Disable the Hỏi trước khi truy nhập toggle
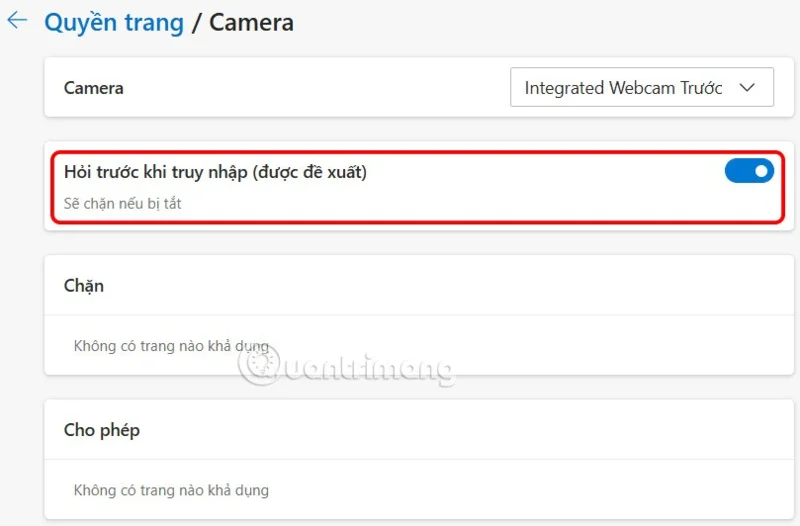Image resolution: width=800 pixels, height=526 pixels. 749,172
